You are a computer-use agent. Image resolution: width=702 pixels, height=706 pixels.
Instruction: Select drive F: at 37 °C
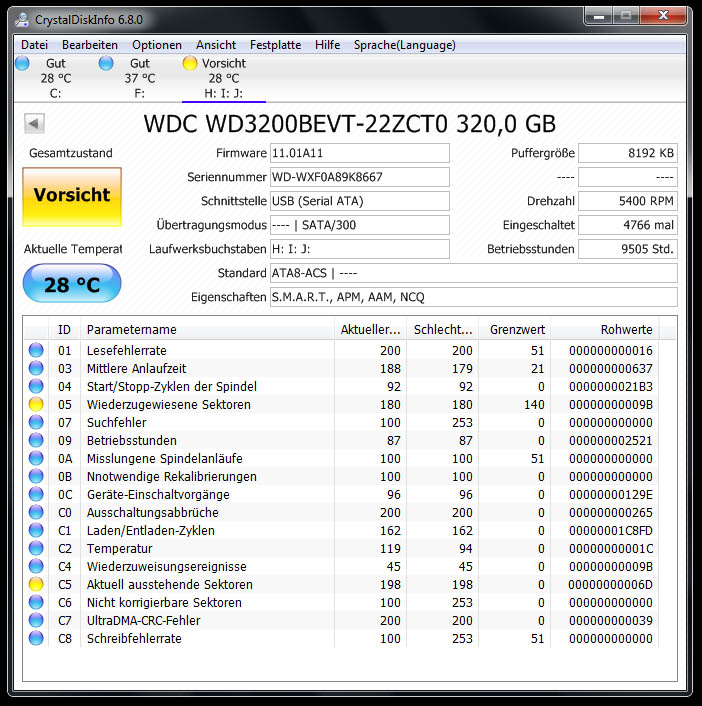pos(140,78)
